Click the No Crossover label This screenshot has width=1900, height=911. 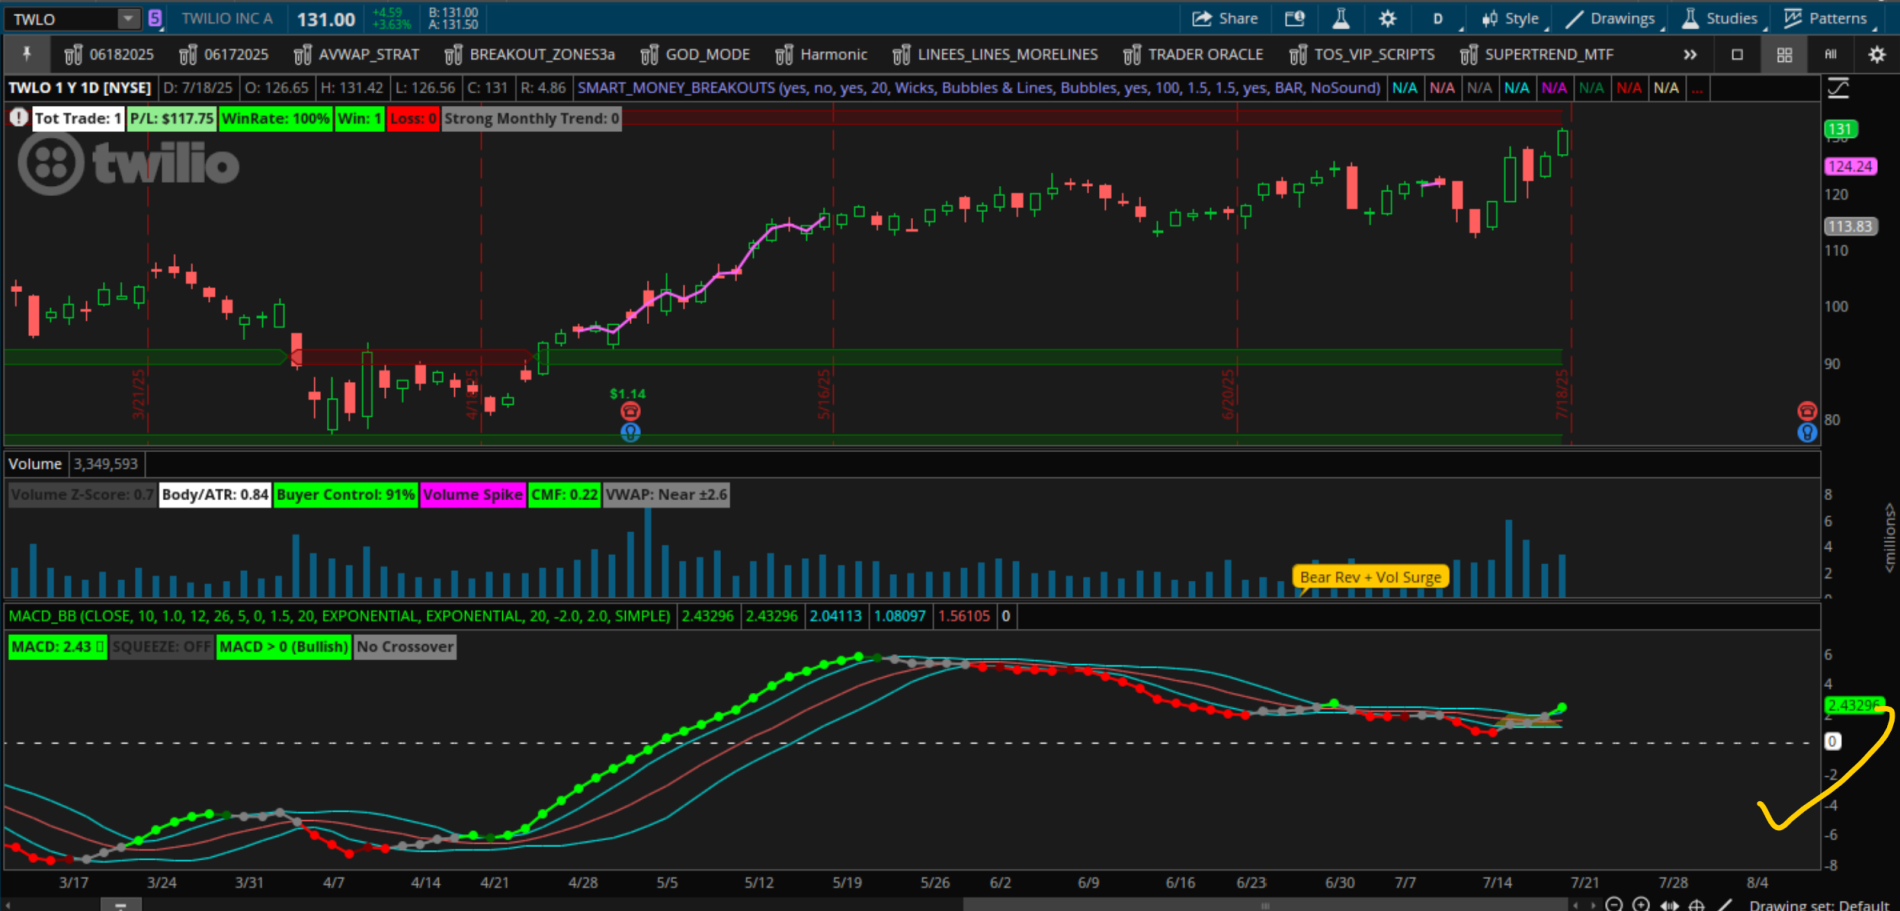click(404, 646)
